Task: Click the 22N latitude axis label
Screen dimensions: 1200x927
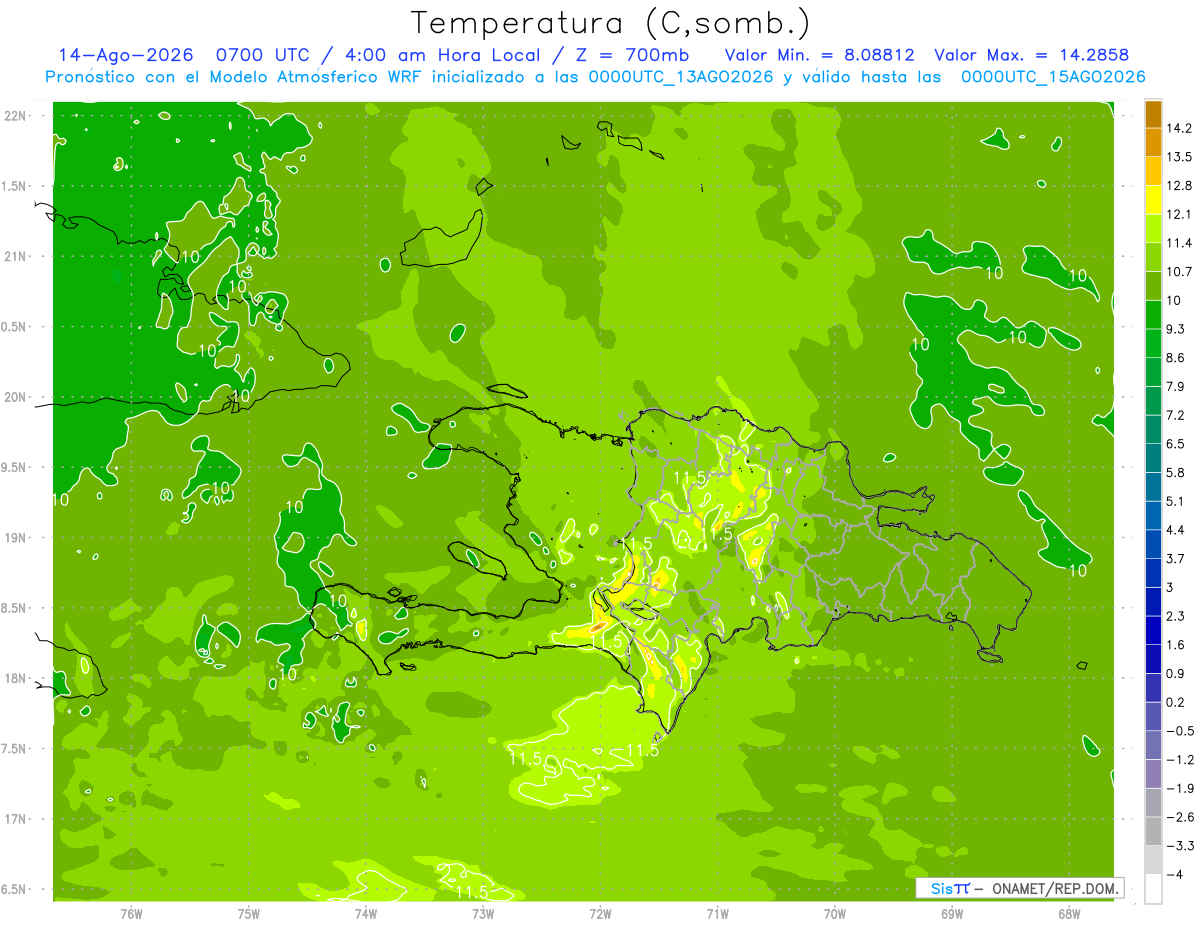Action: pos(16,116)
